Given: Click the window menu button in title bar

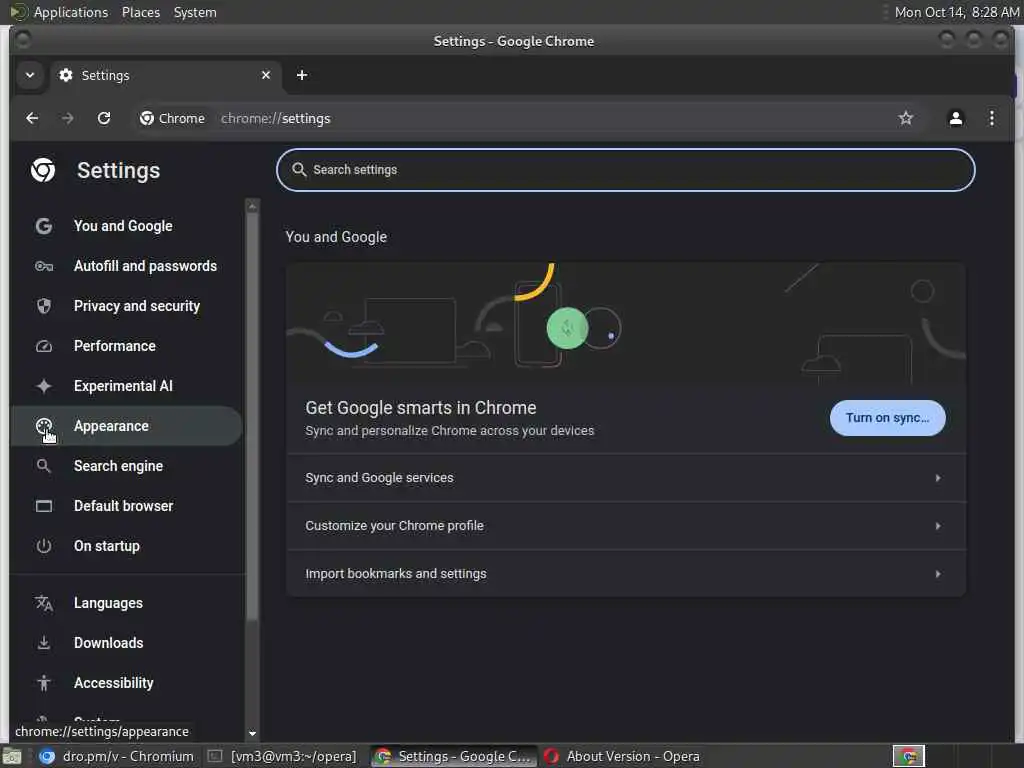Looking at the screenshot, I should pos(22,40).
